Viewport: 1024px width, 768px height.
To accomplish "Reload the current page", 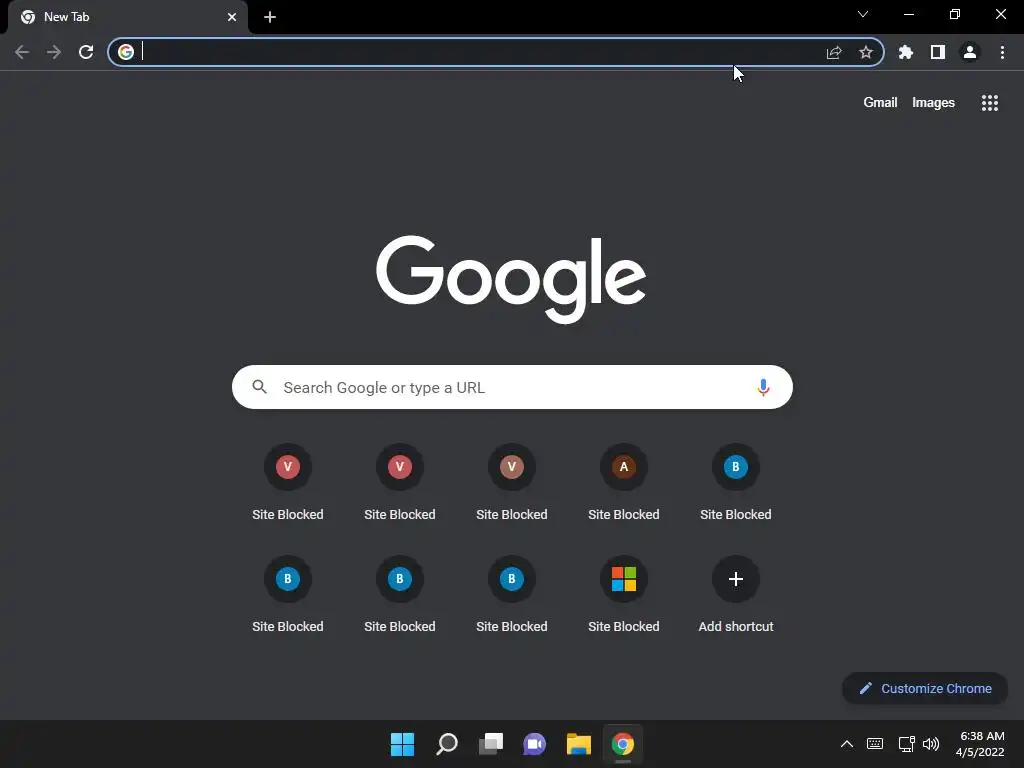I will [86, 52].
